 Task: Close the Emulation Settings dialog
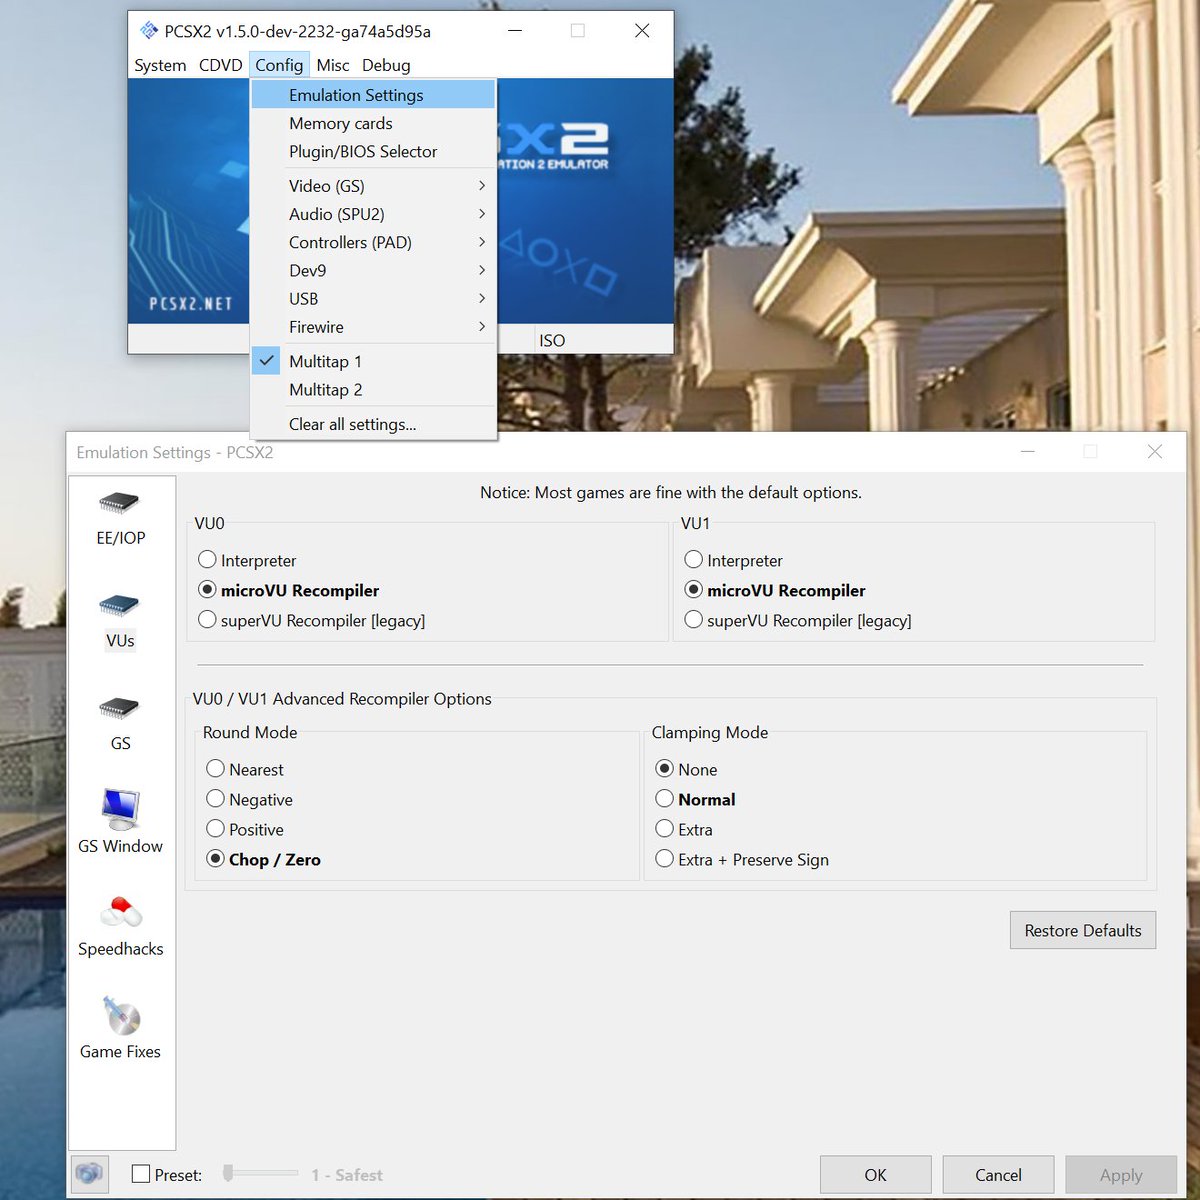click(x=1154, y=452)
